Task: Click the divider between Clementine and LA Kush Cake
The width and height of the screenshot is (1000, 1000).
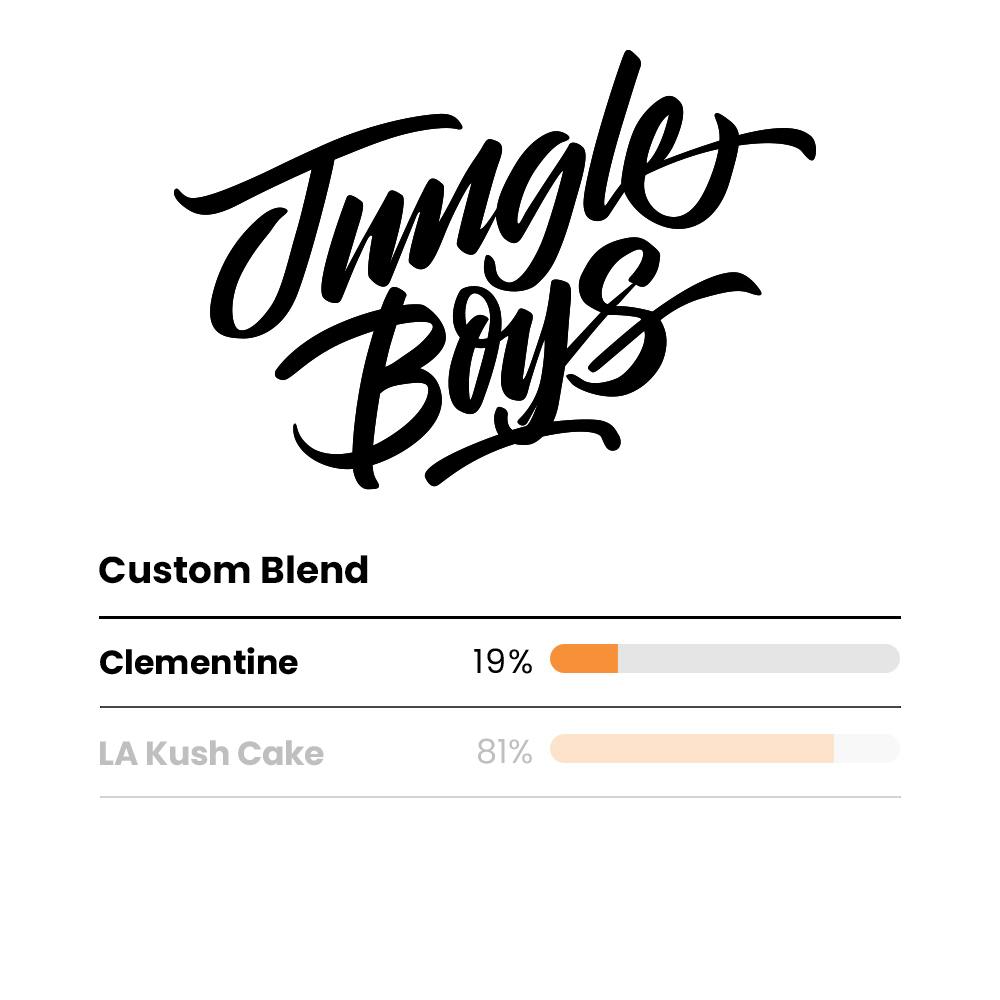Action: [x=500, y=707]
